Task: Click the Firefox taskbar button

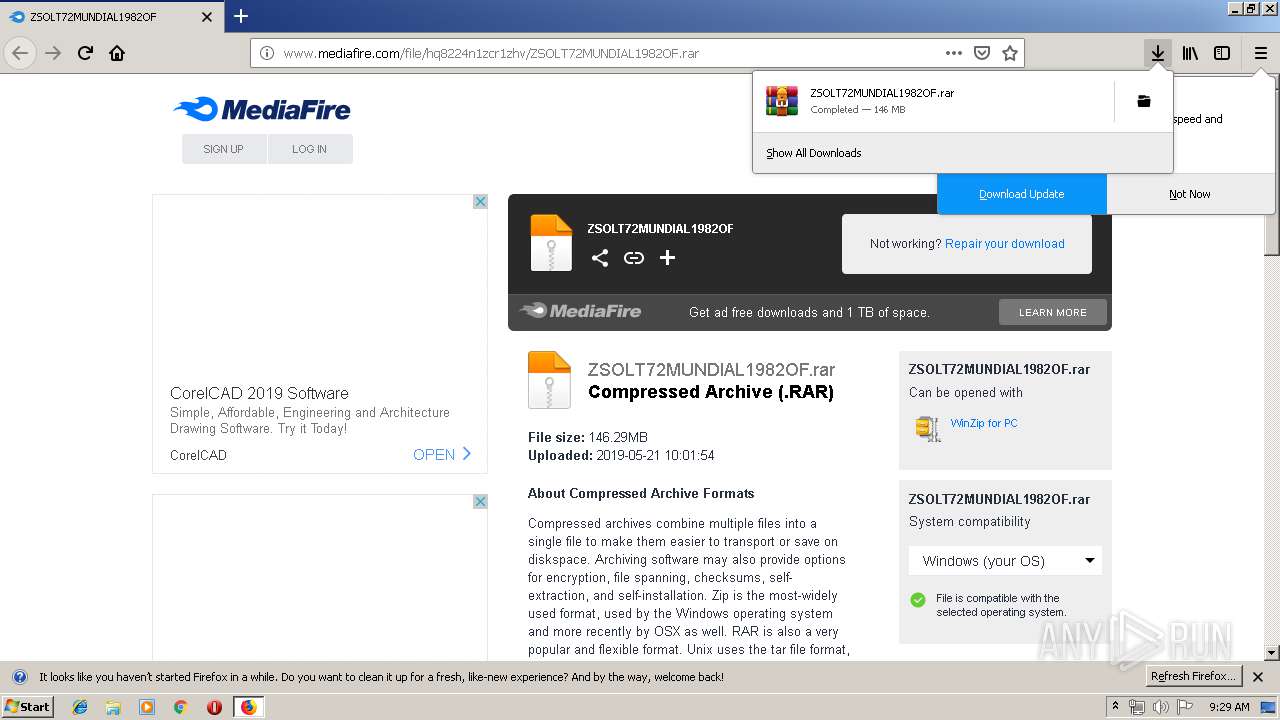Action: tap(248, 707)
